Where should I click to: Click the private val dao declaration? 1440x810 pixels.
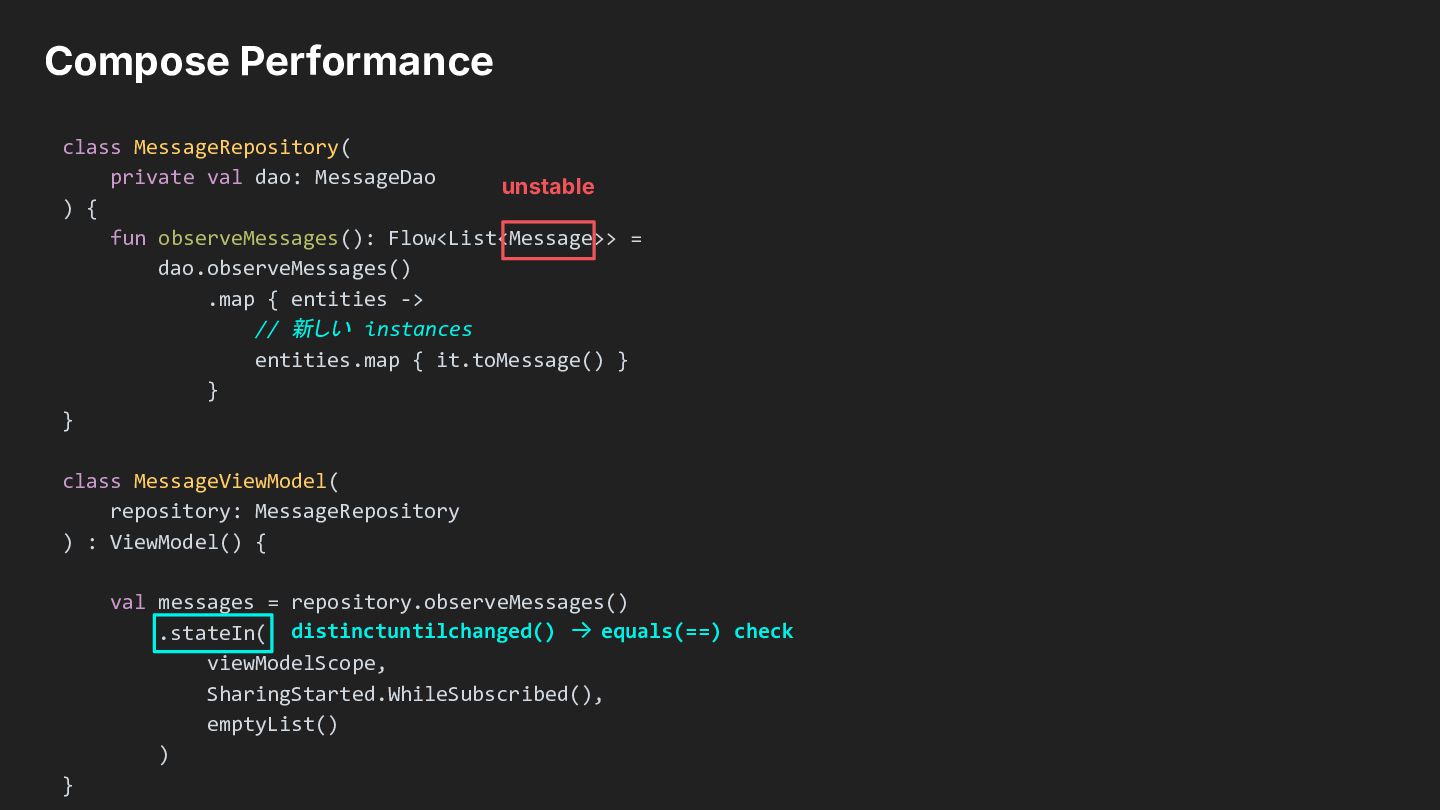200,178
